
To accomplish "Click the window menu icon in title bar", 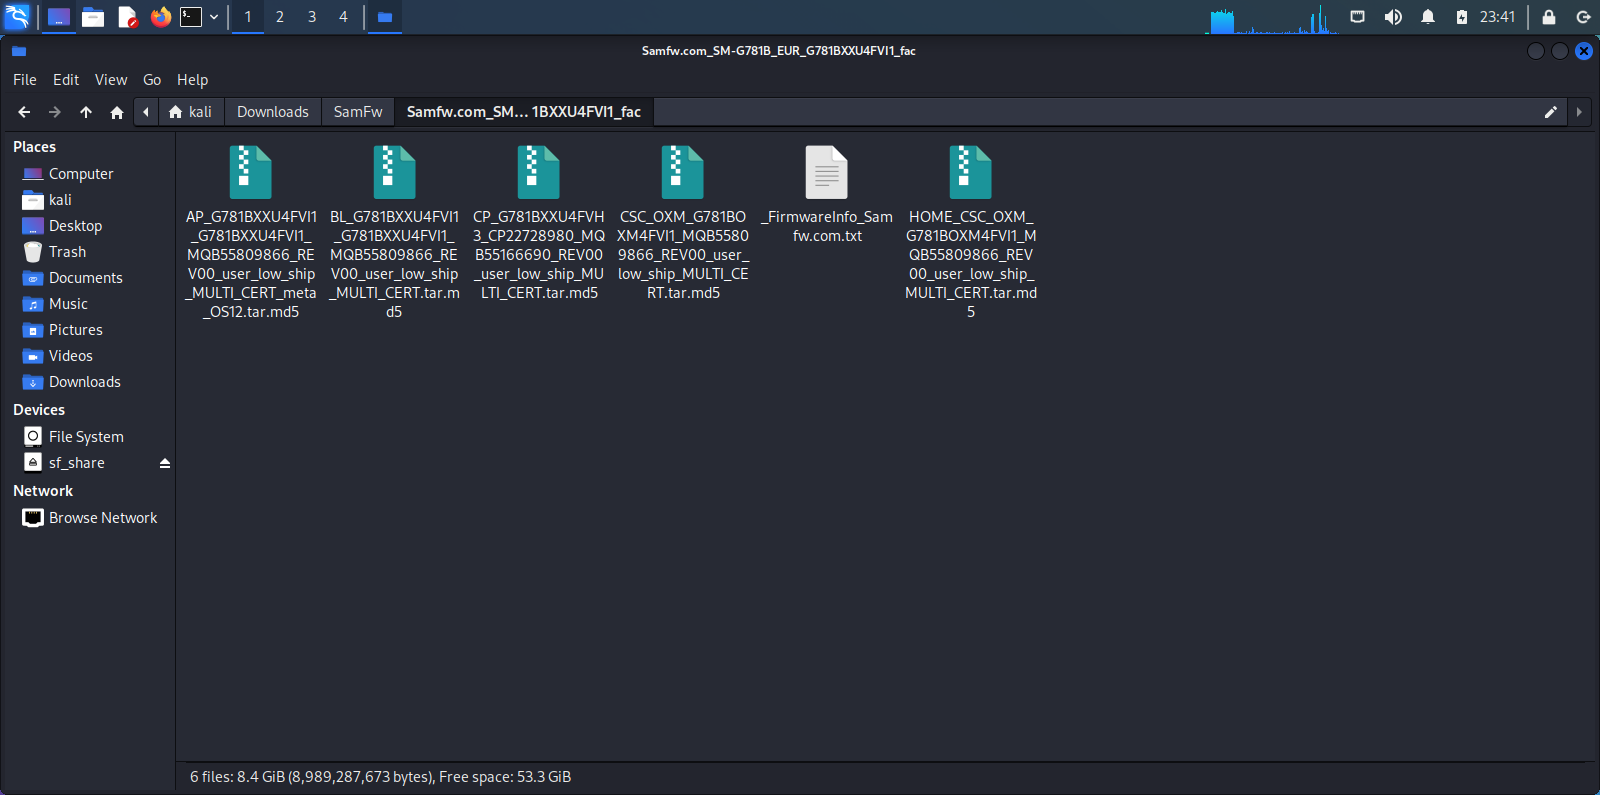I will click(19, 51).
